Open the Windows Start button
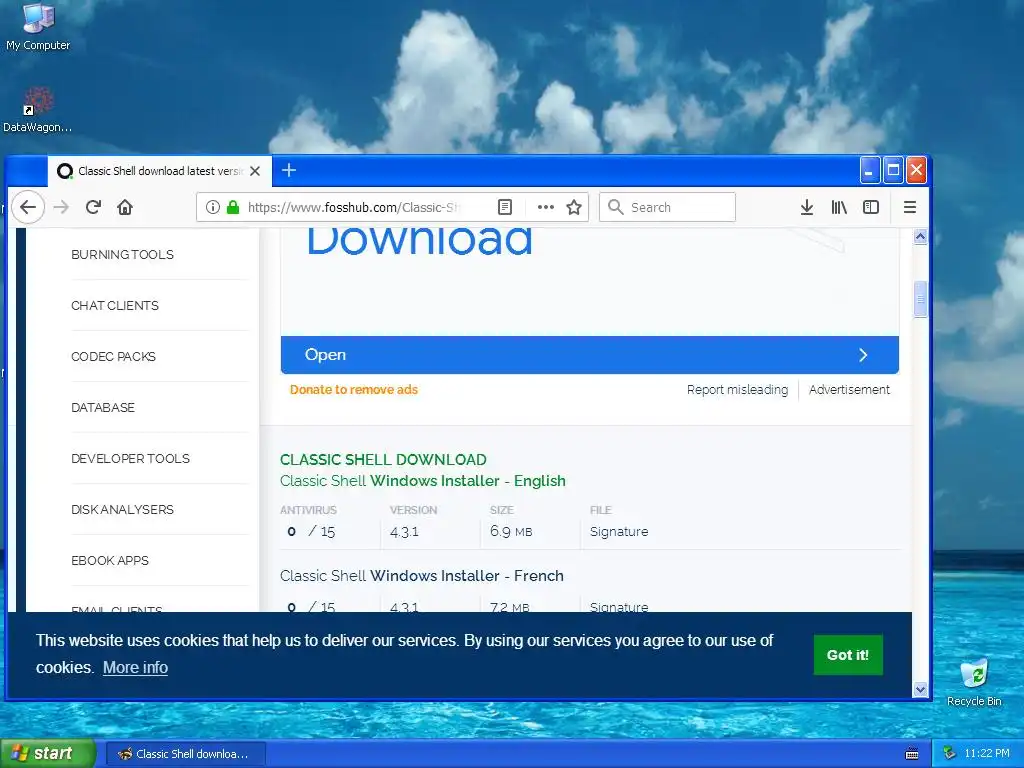The image size is (1024, 768). tap(47, 754)
